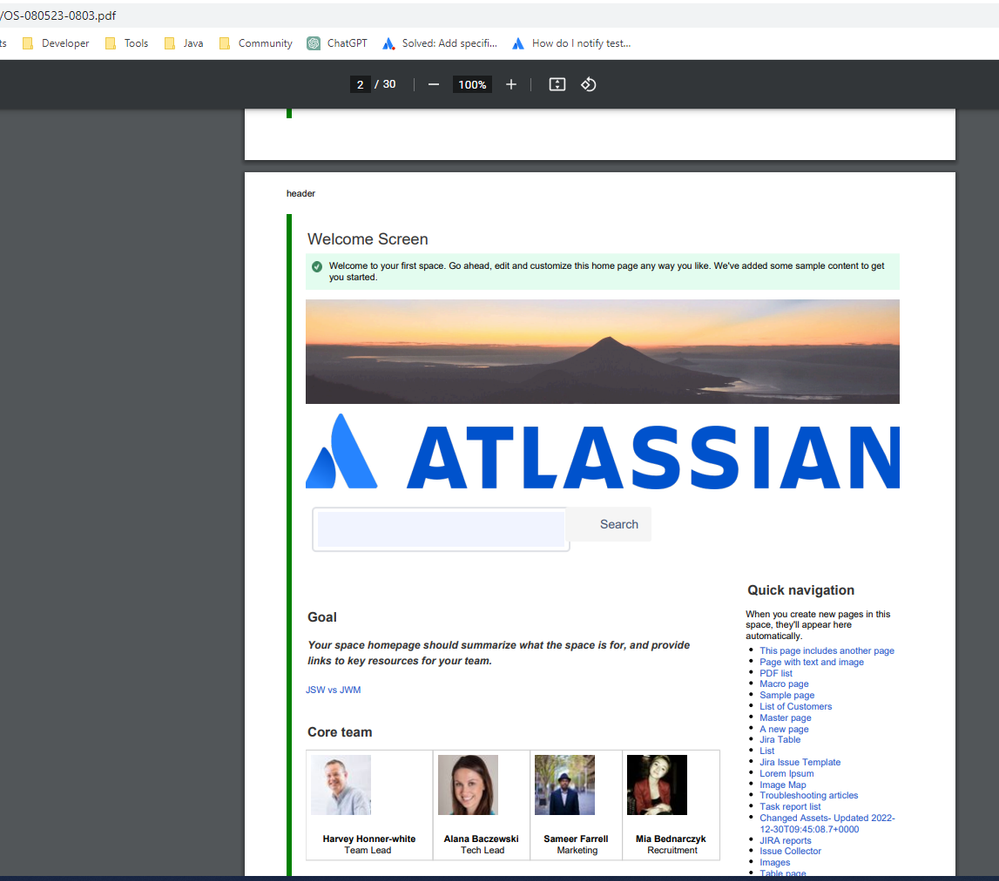Open the ChatGPT bookmark
Screen dimensions: 999x881
coord(337,43)
